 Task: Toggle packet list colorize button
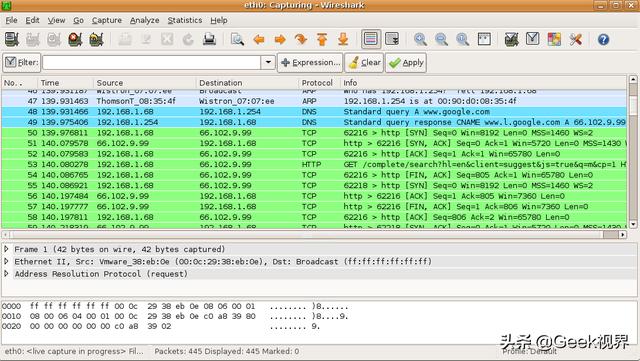point(371,39)
